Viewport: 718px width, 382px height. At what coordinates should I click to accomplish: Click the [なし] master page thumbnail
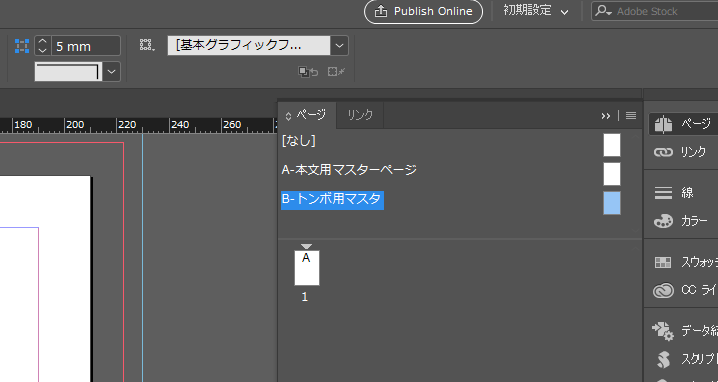click(x=612, y=145)
